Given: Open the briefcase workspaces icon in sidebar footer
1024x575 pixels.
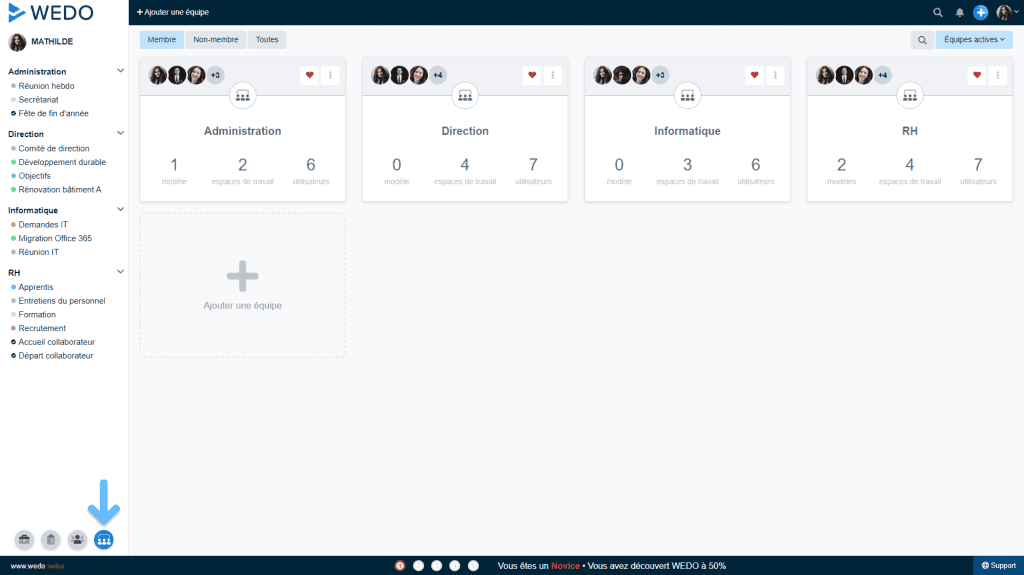Looking at the screenshot, I should [x=24, y=540].
